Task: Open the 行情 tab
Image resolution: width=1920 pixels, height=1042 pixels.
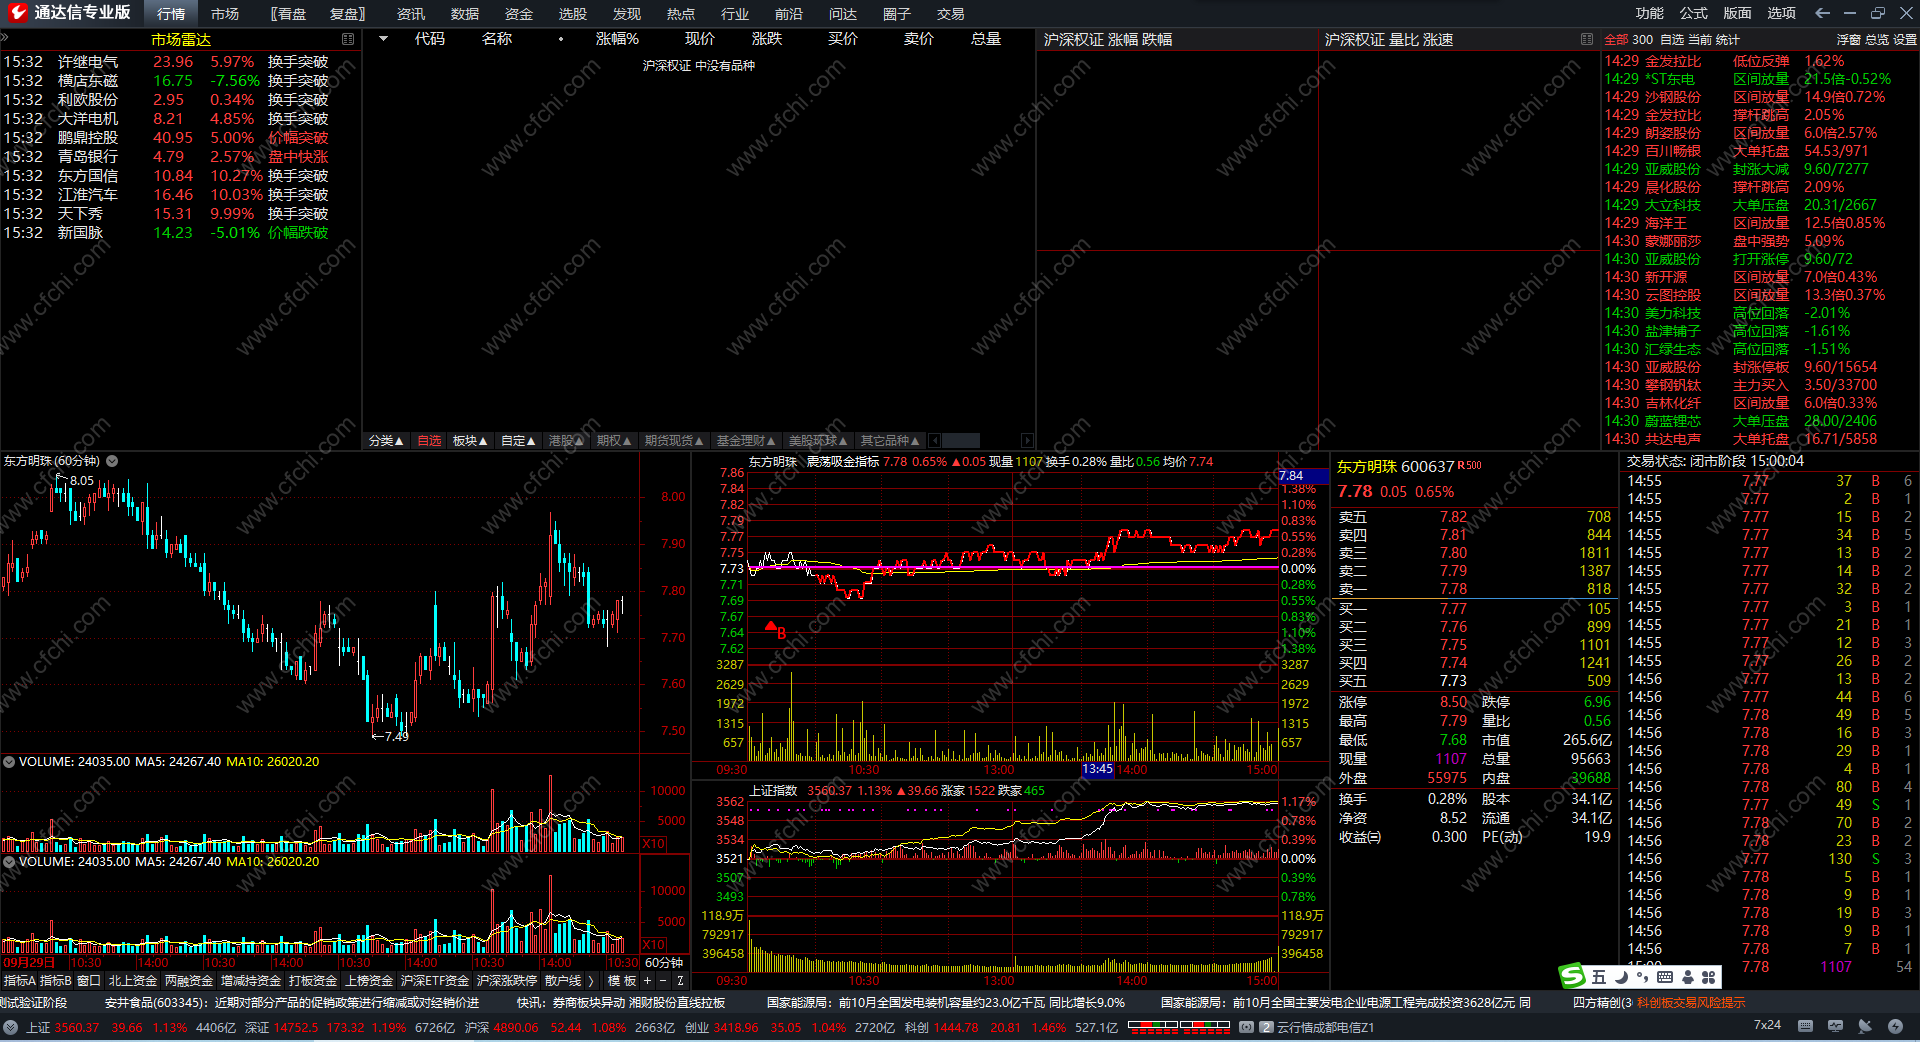Action: point(171,14)
